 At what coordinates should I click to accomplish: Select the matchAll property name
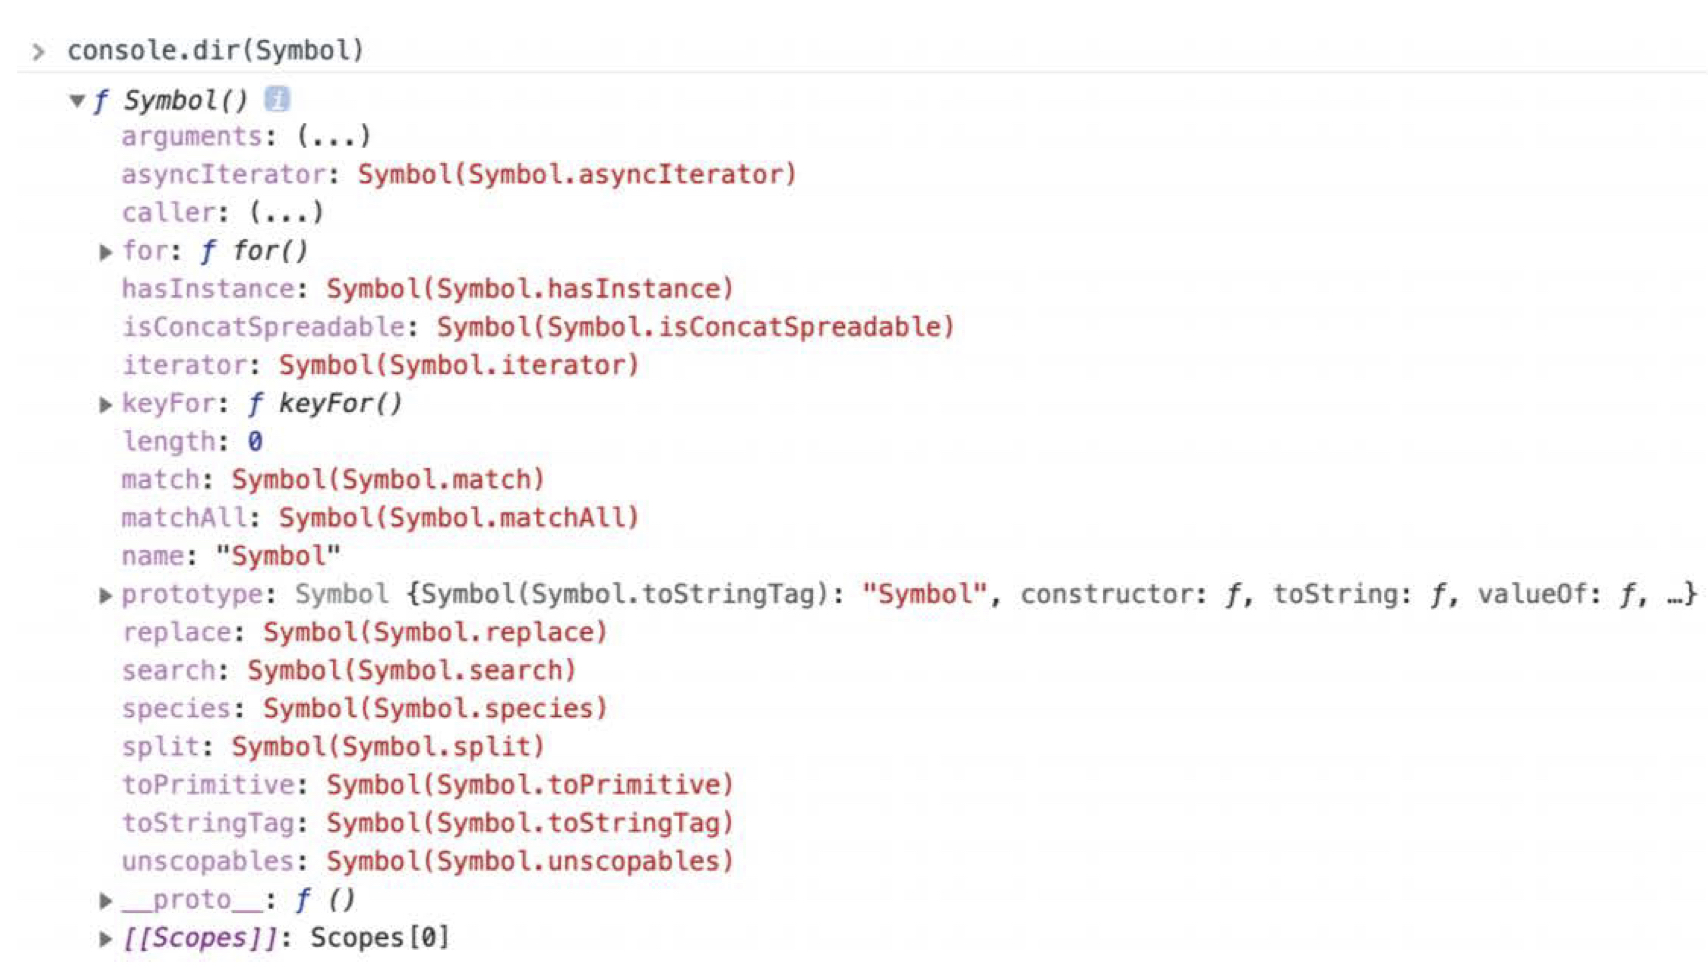coord(184,518)
